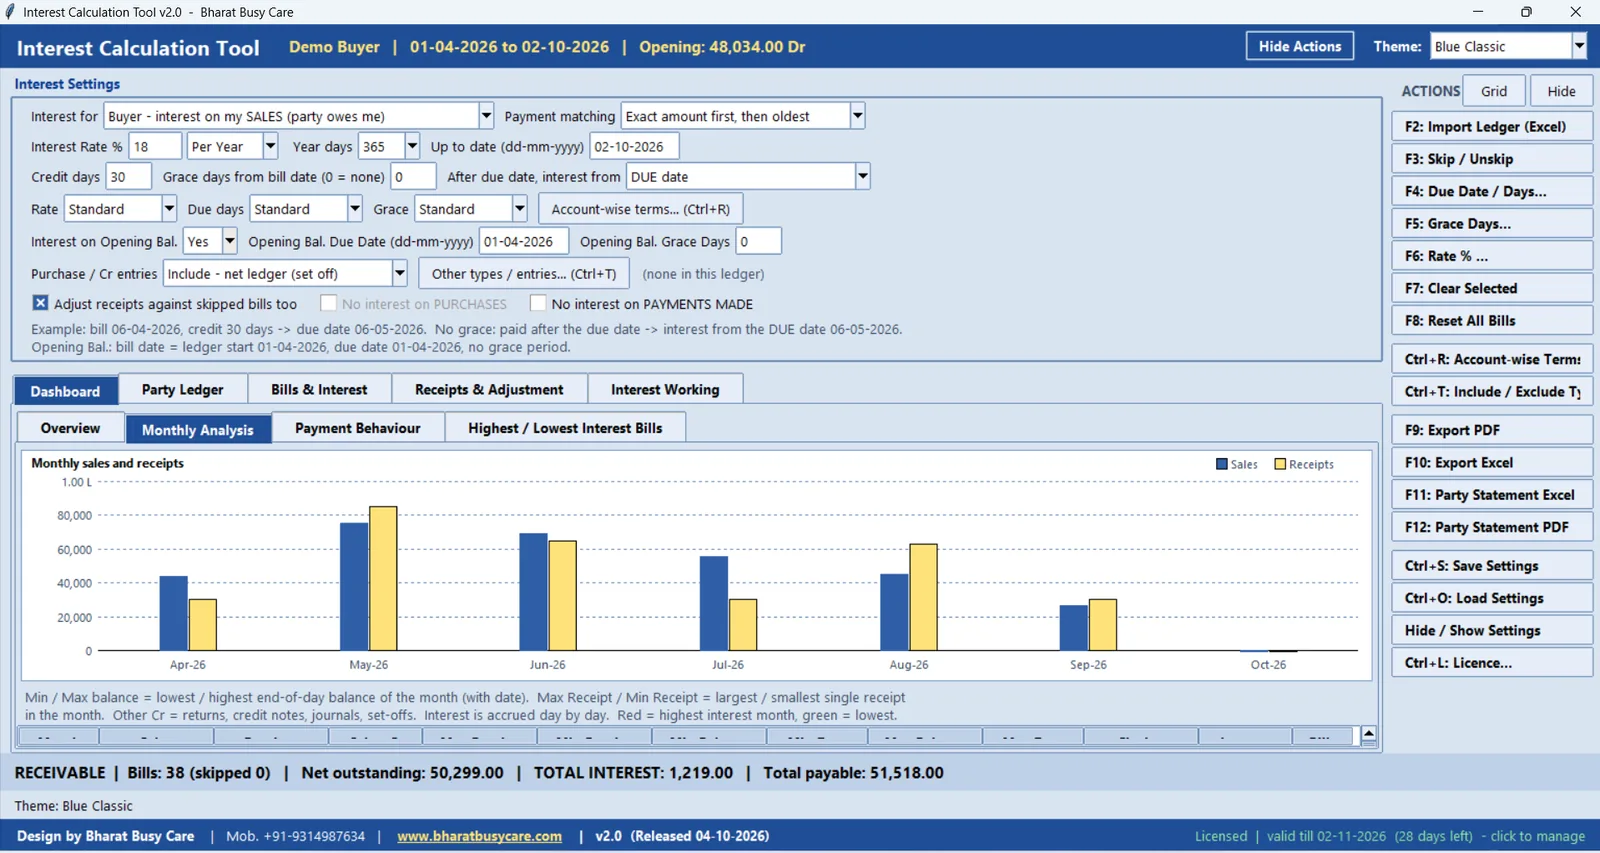Viewport: 1600px width, 853px height.
Task: Click the blue Sales legend swatch
Action: coord(1222,464)
